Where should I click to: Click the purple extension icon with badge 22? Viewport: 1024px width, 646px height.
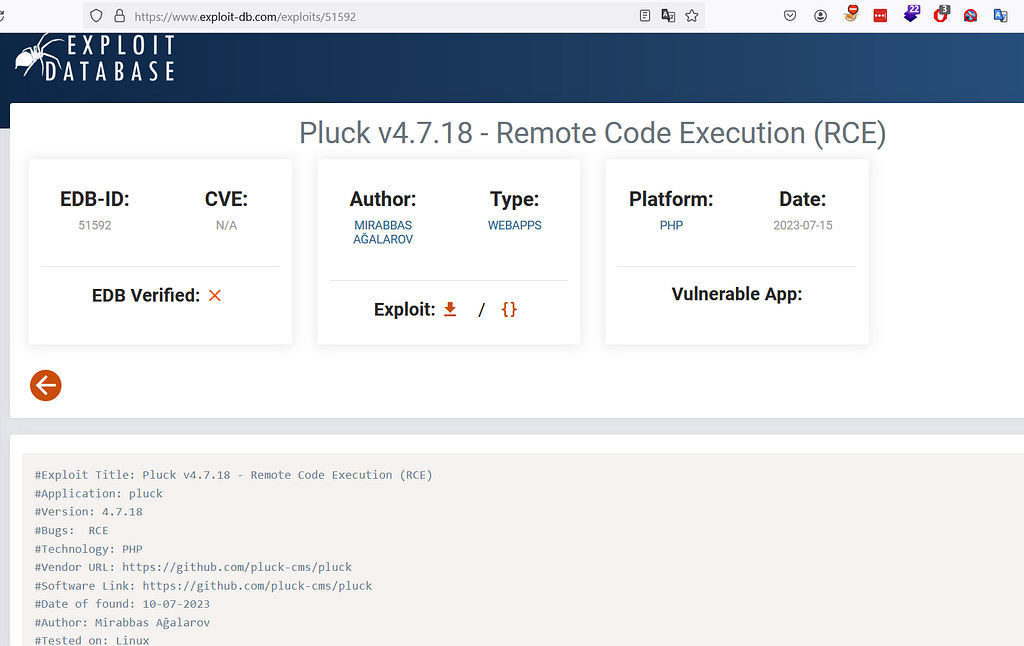click(912, 14)
